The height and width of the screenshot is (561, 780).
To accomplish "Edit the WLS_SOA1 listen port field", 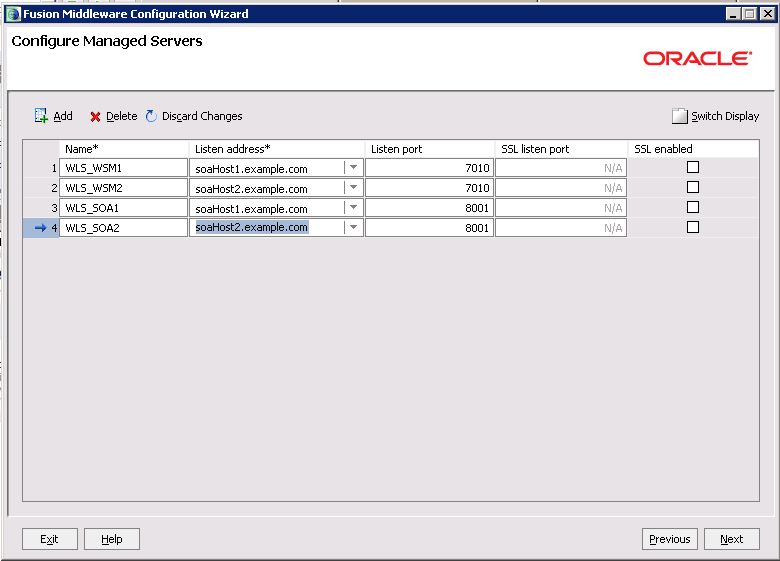I will pos(429,208).
